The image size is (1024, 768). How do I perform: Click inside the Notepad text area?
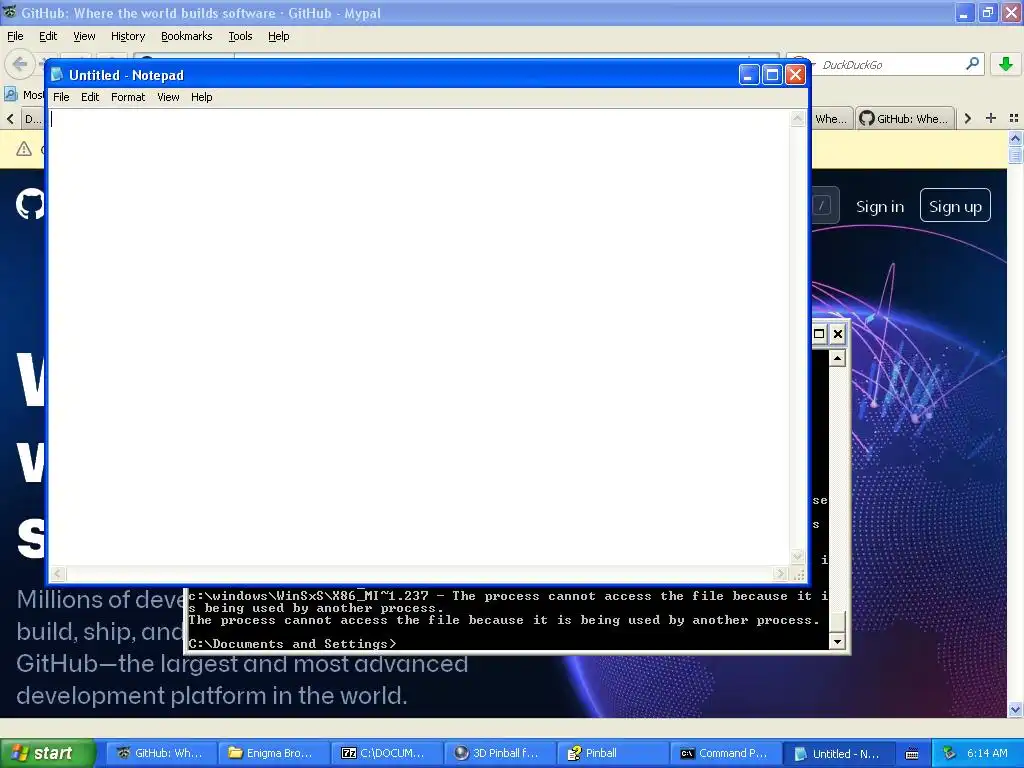tap(419, 337)
